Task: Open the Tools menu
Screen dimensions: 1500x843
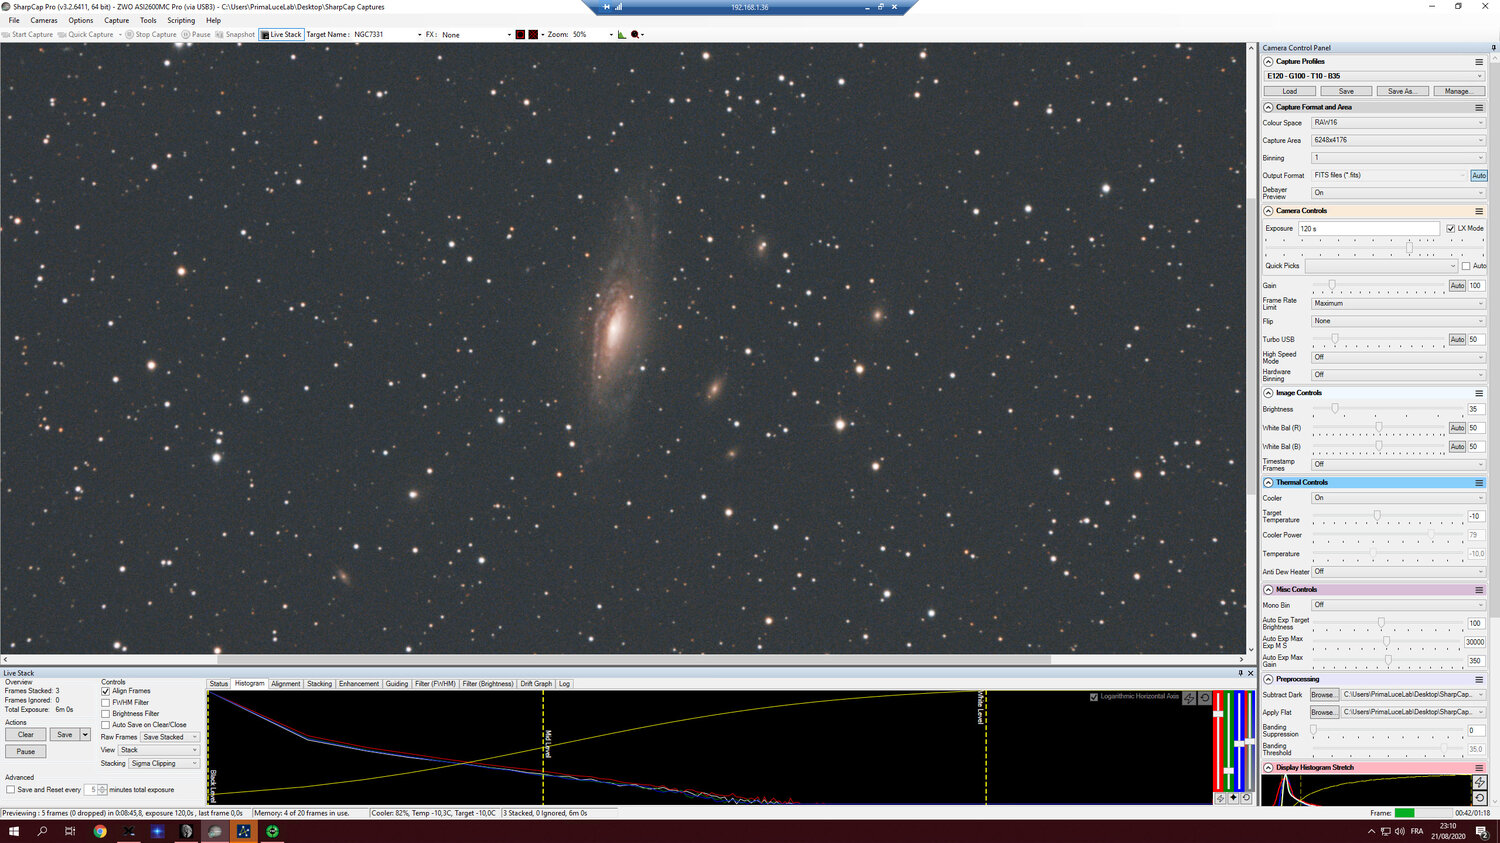Action: 148,20
